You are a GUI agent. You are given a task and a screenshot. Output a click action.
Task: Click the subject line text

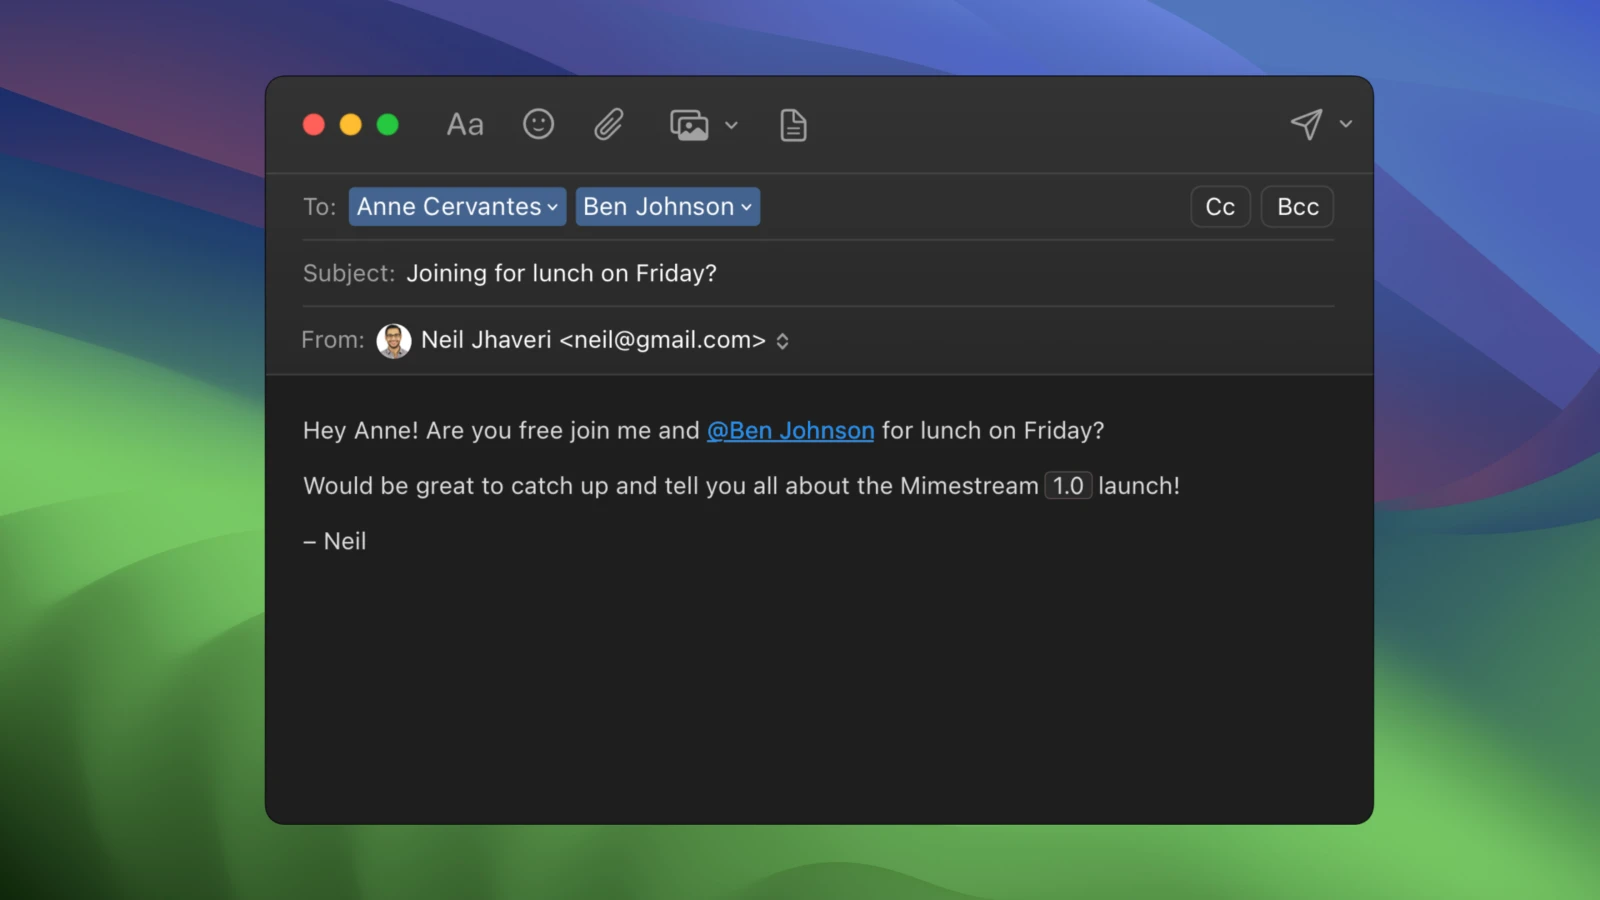coord(561,272)
